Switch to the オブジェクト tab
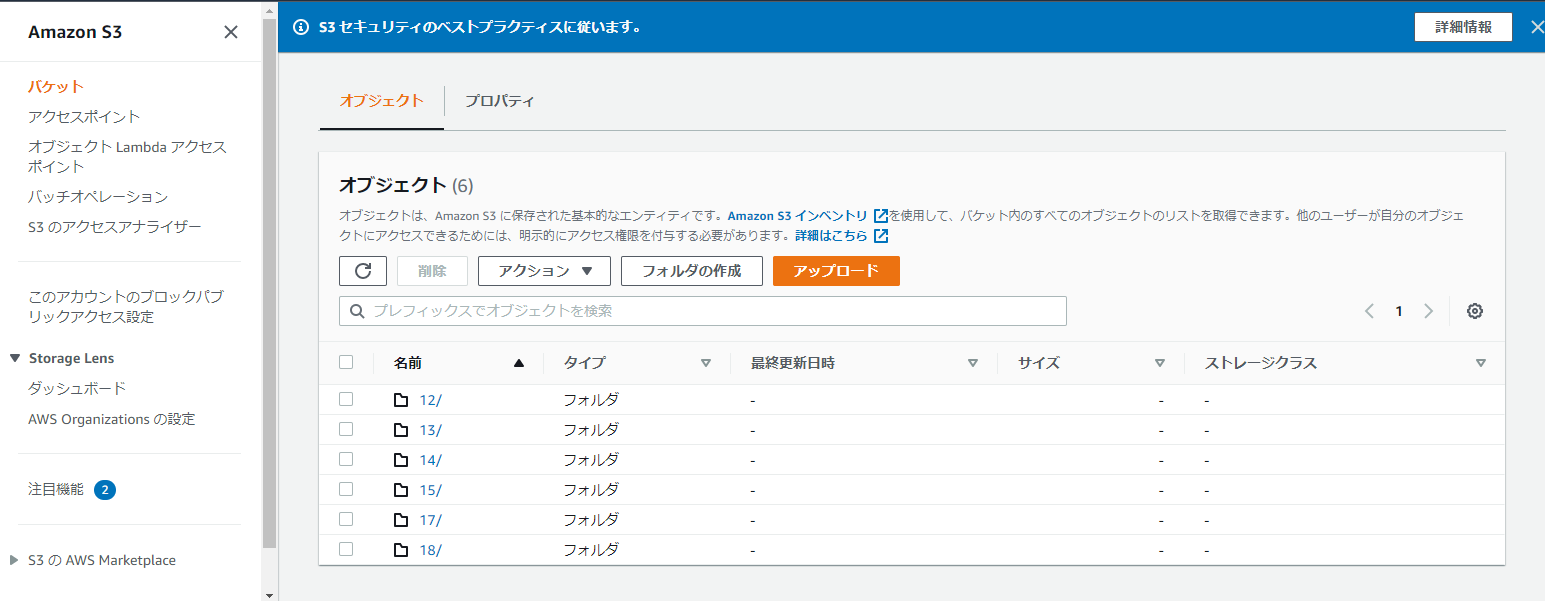The width and height of the screenshot is (1545, 601). pyautogui.click(x=382, y=101)
